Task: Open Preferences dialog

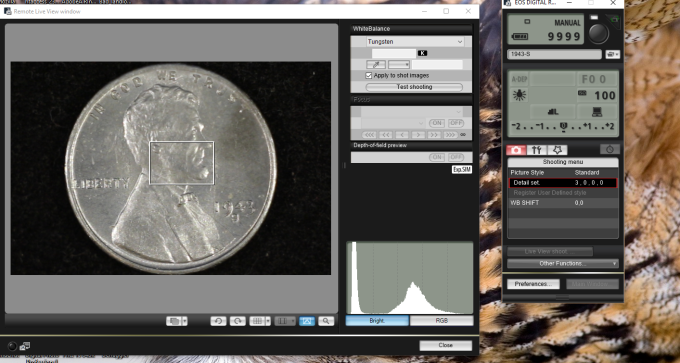Action: pos(533,284)
